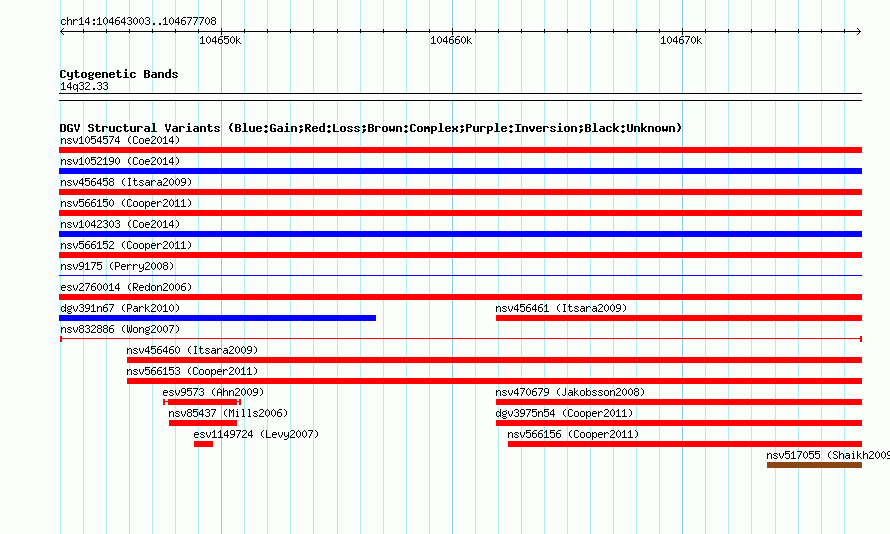Open the nsv470679 (Jakobsson2008) label
Image resolution: width=890 pixels, height=534 pixels.
(570, 392)
